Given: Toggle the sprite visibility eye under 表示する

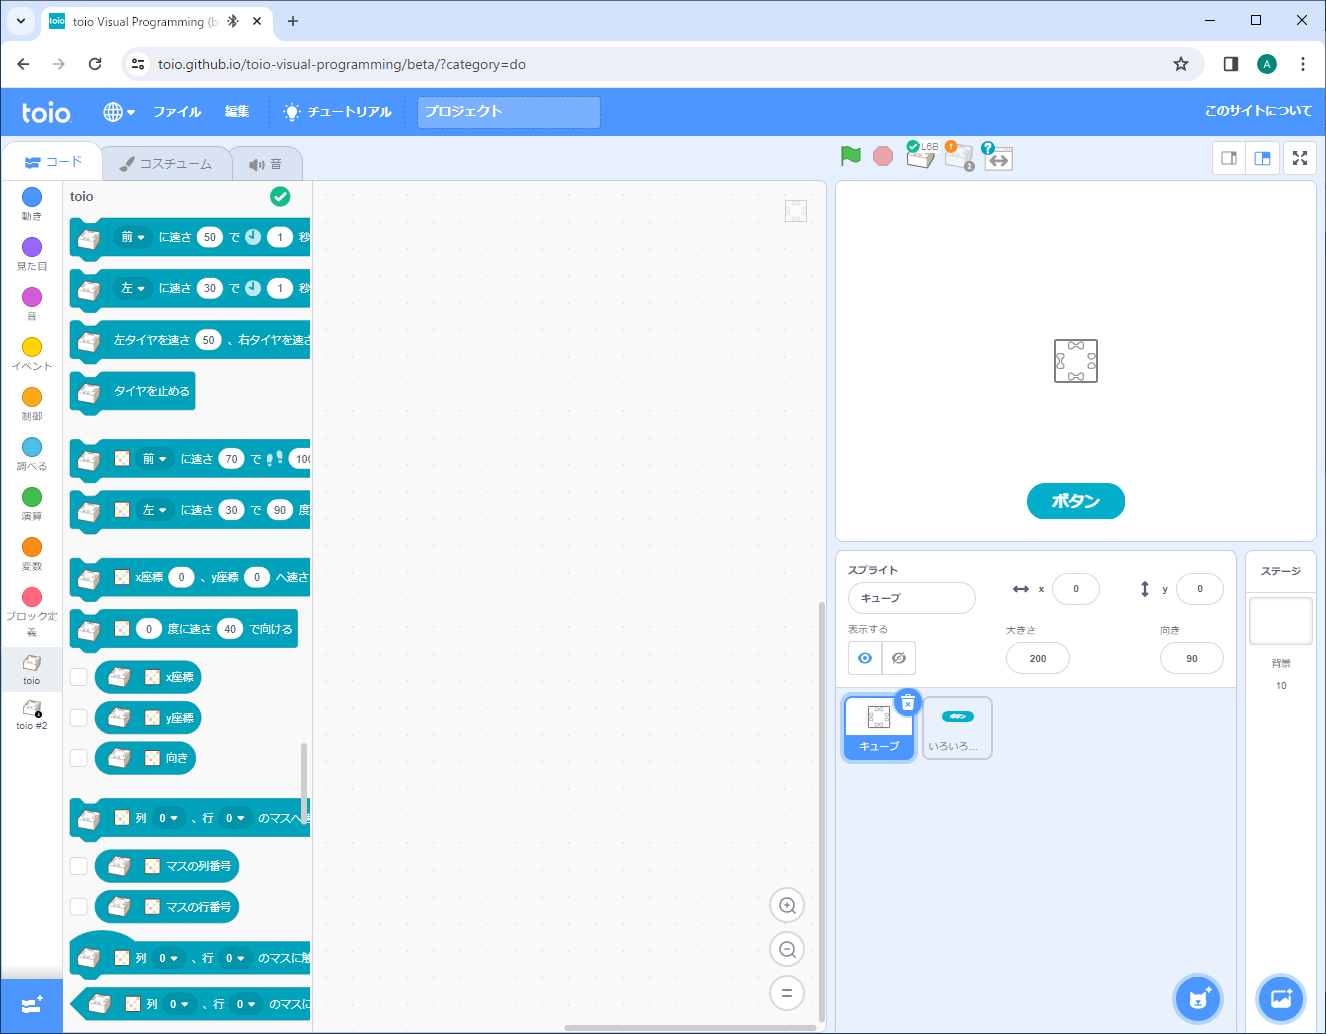Looking at the screenshot, I should [864, 657].
